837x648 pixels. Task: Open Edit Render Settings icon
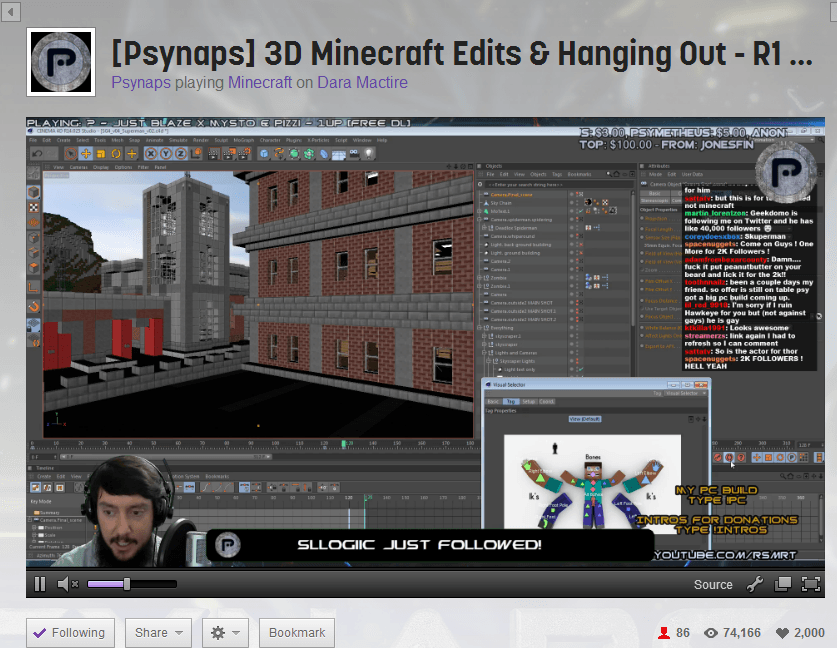[x=244, y=154]
